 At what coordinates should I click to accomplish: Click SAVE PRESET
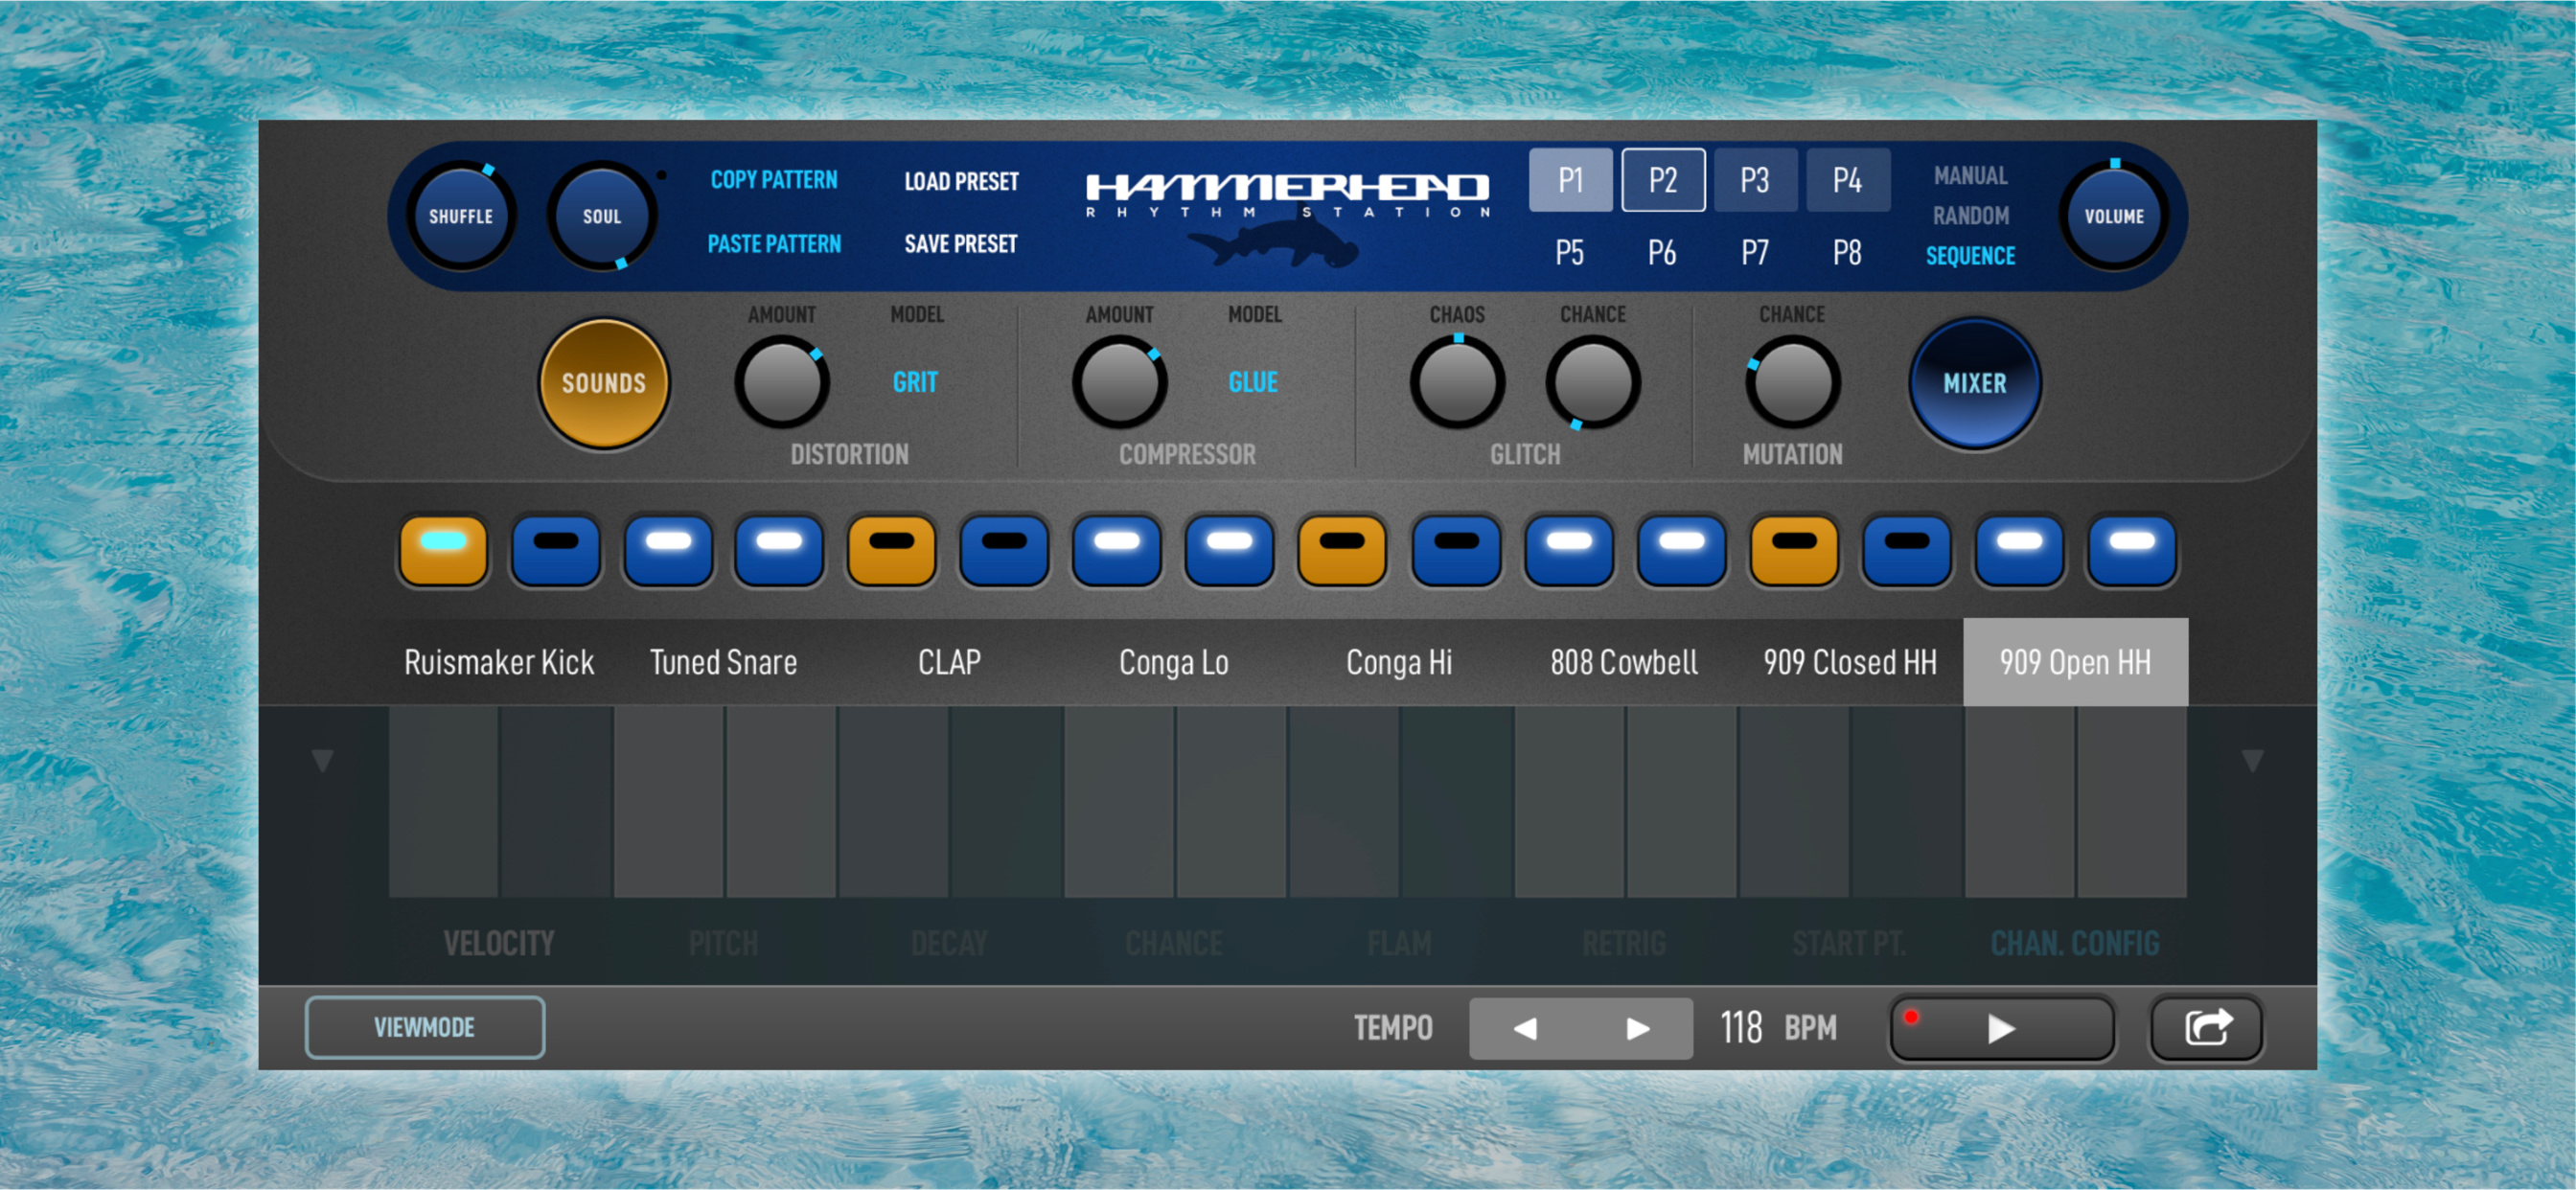[x=961, y=244]
